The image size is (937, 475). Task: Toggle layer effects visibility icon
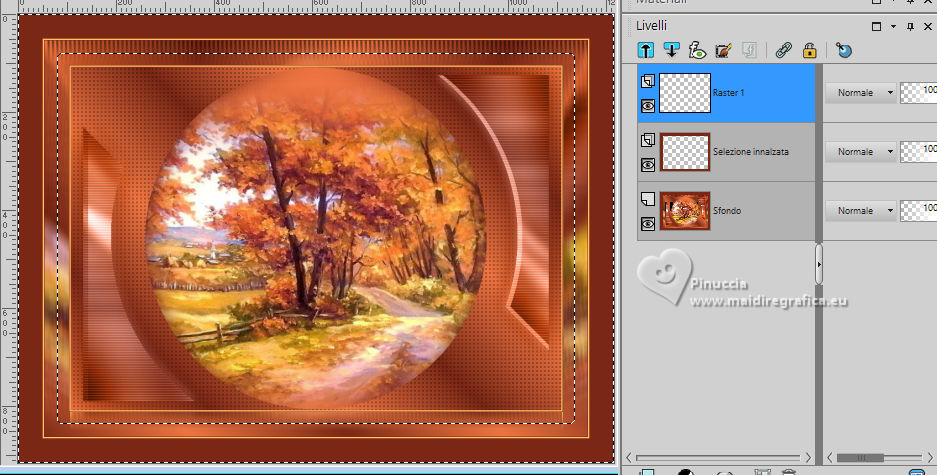pyautogui.click(x=697, y=50)
